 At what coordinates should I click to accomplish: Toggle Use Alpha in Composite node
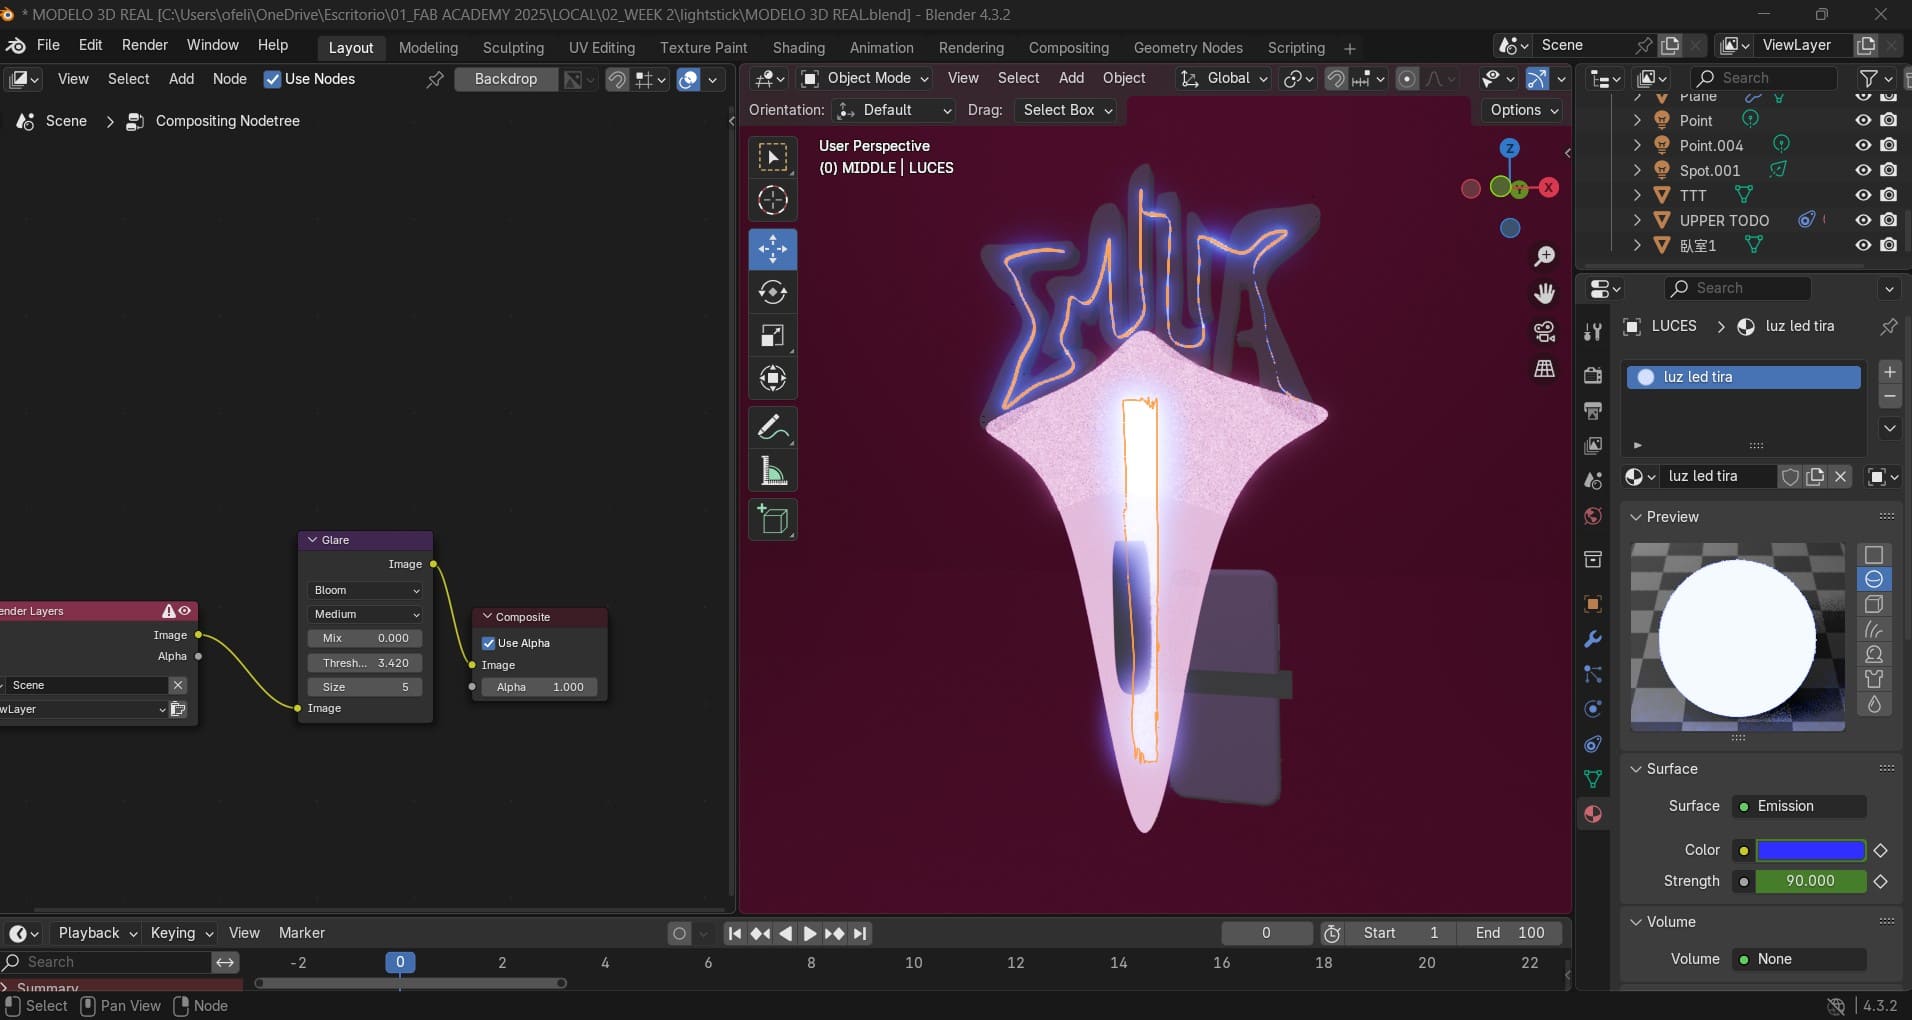pos(489,643)
